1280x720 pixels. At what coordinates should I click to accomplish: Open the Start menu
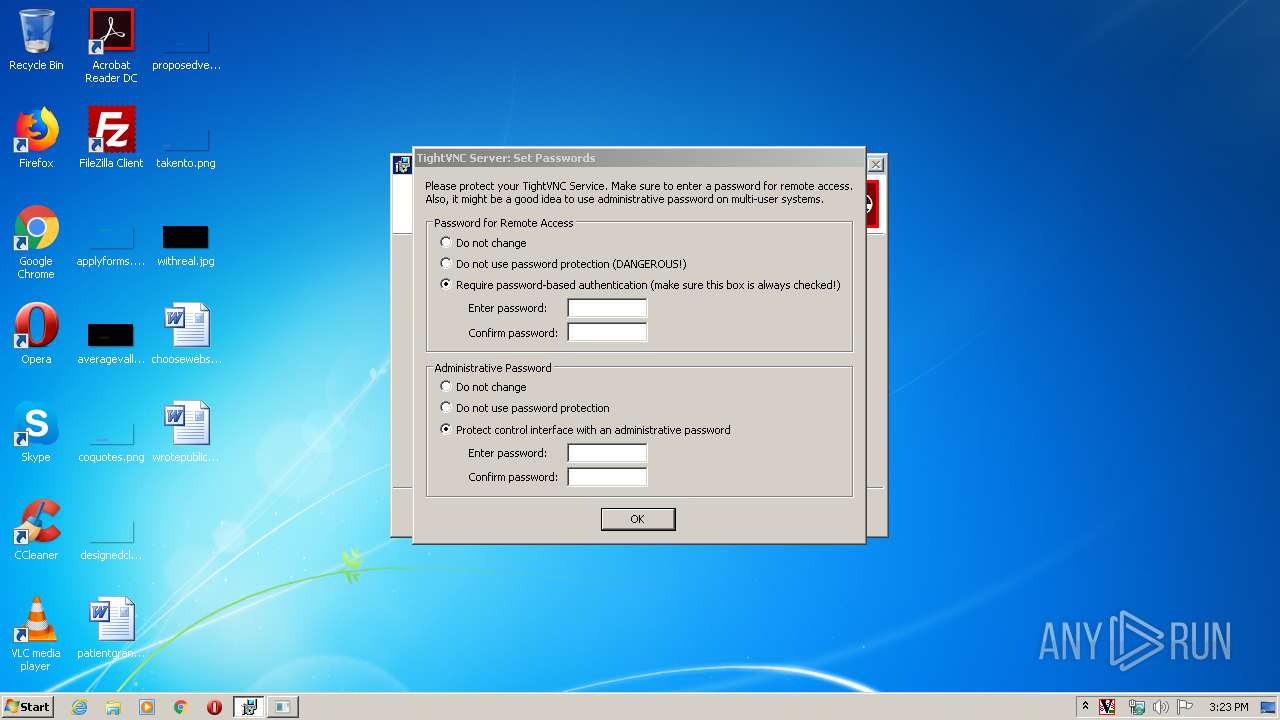coord(27,707)
